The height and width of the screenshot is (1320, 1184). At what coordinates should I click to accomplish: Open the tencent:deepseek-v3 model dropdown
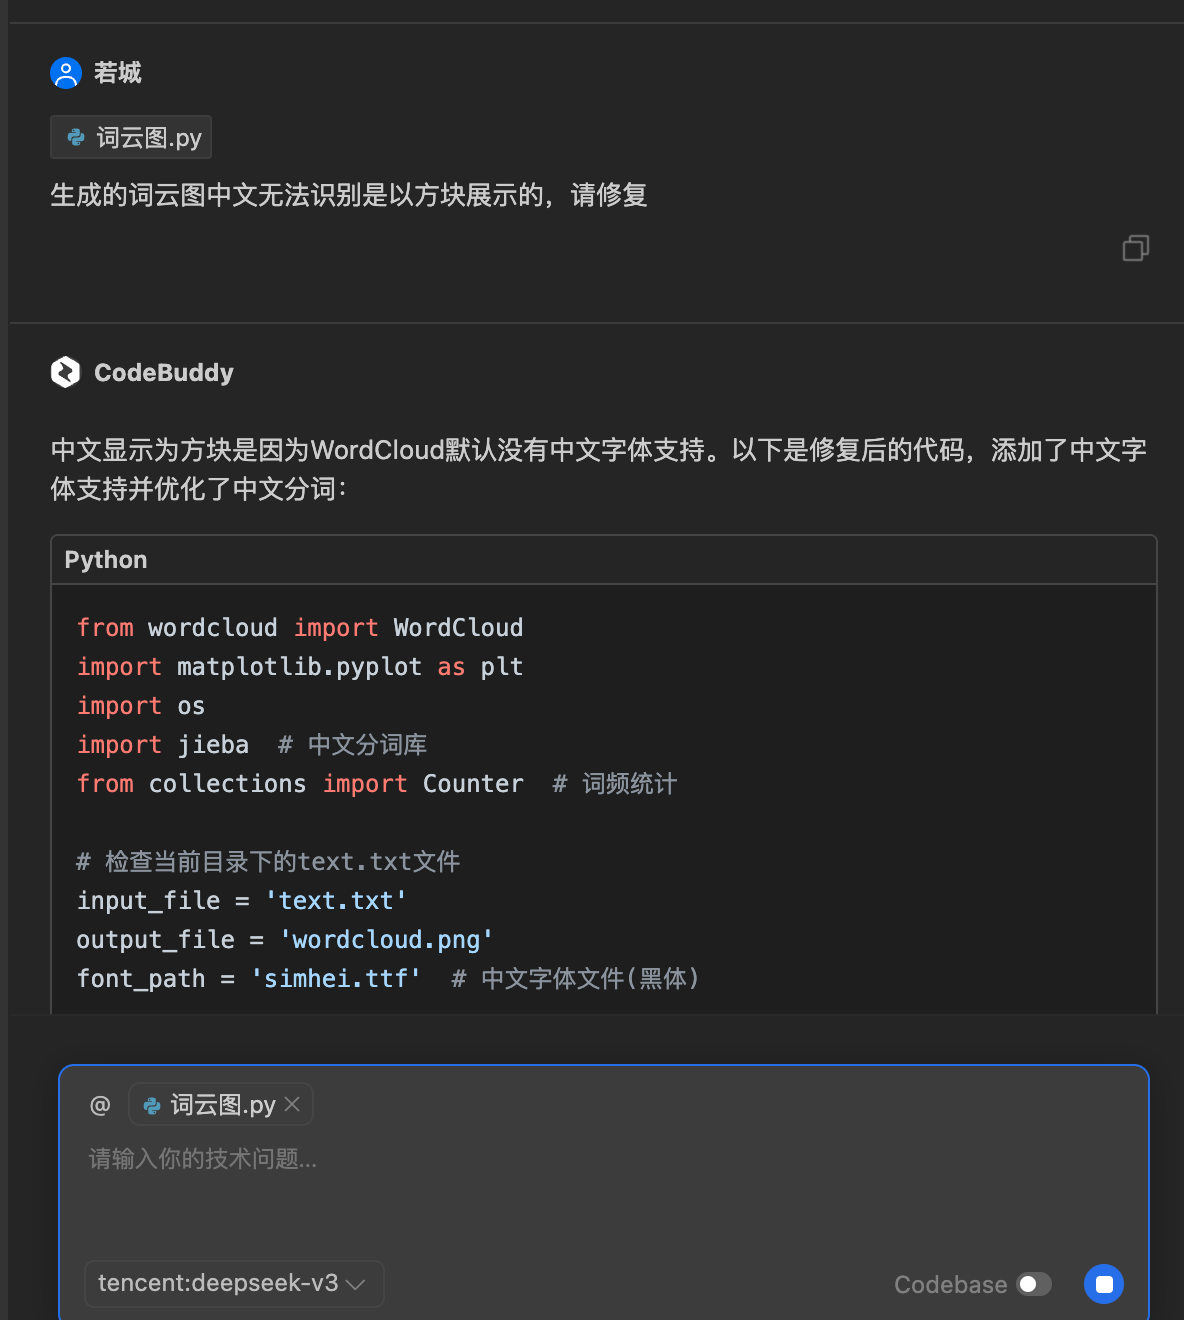click(x=233, y=1284)
